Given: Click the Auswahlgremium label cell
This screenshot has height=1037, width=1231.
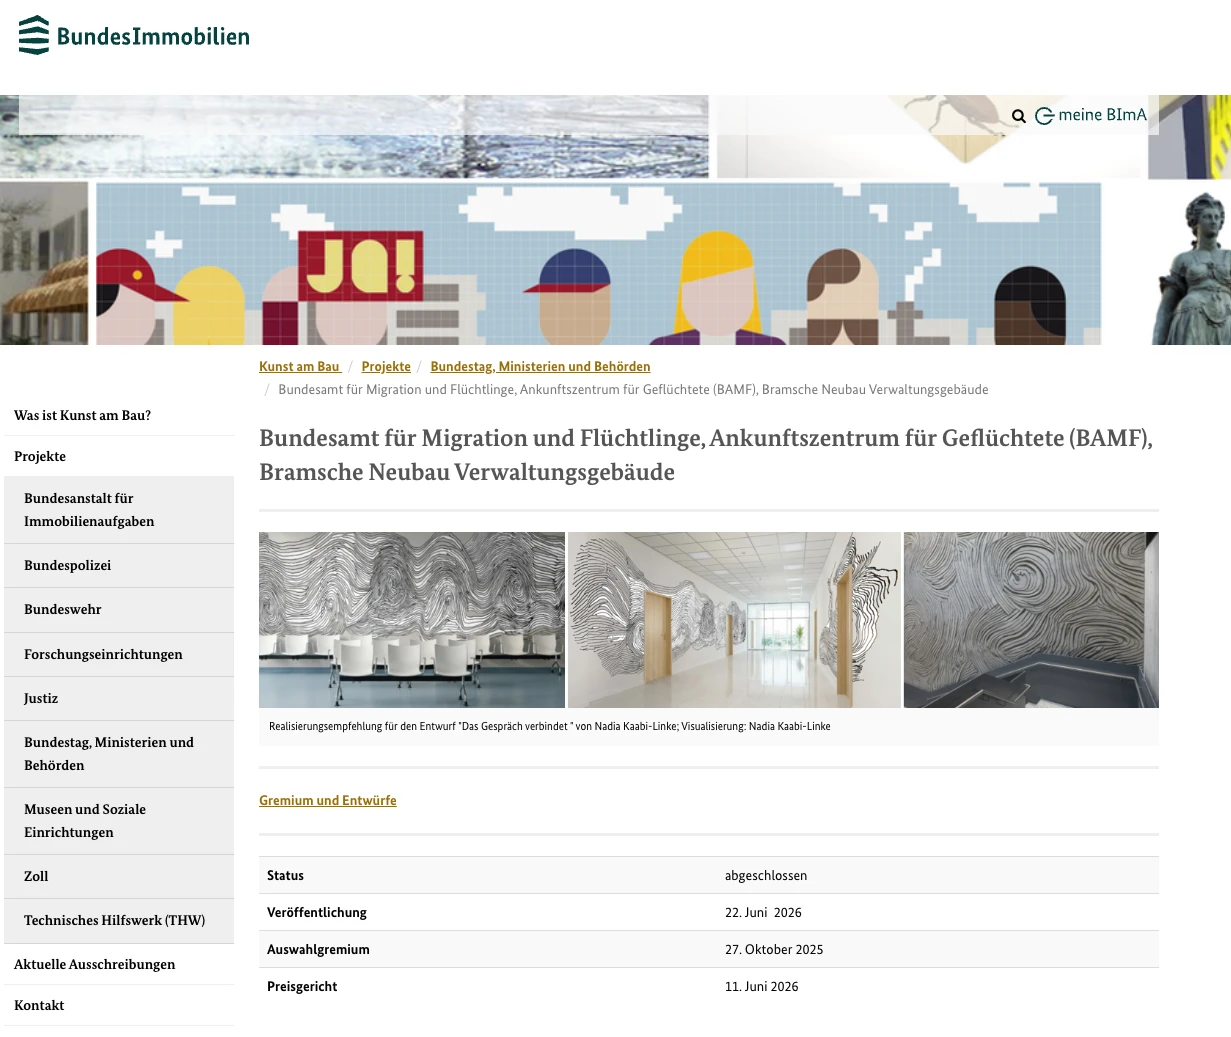Looking at the screenshot, I should pos(488,949).
